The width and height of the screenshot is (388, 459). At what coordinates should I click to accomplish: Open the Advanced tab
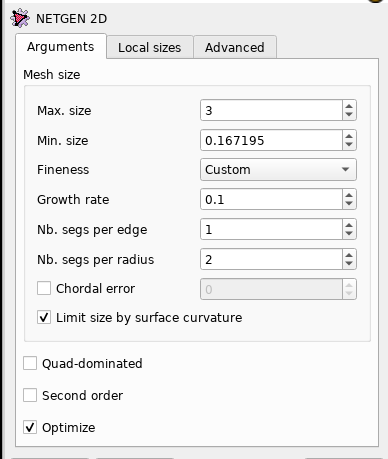coord(235,47)
